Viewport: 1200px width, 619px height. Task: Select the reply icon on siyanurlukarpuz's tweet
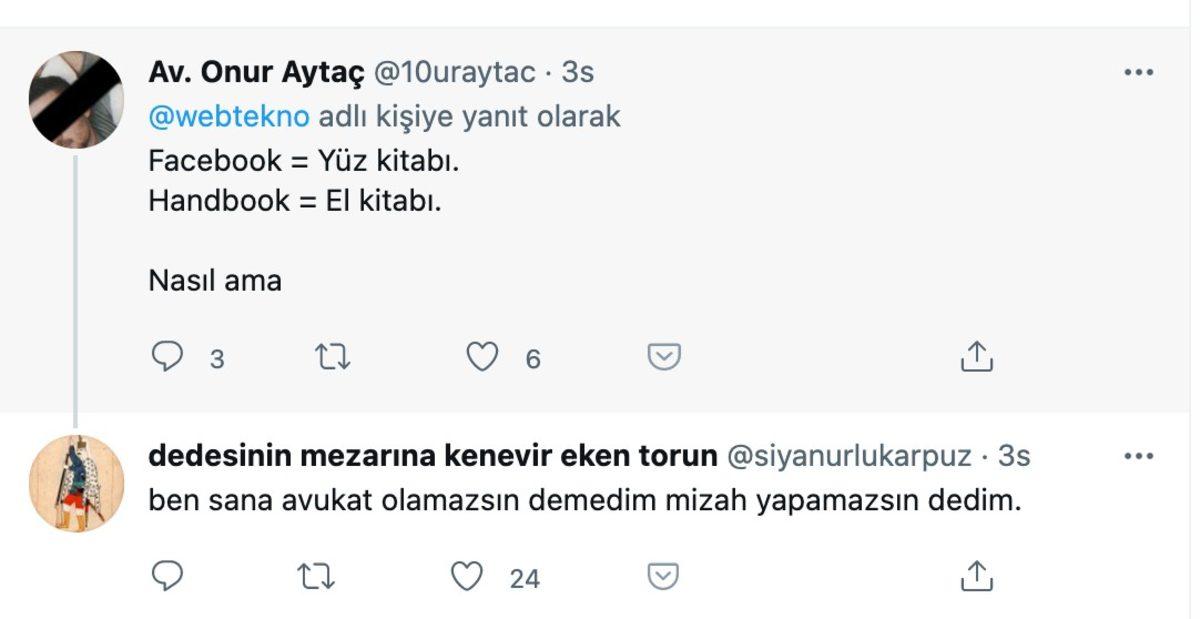[166, 572]
